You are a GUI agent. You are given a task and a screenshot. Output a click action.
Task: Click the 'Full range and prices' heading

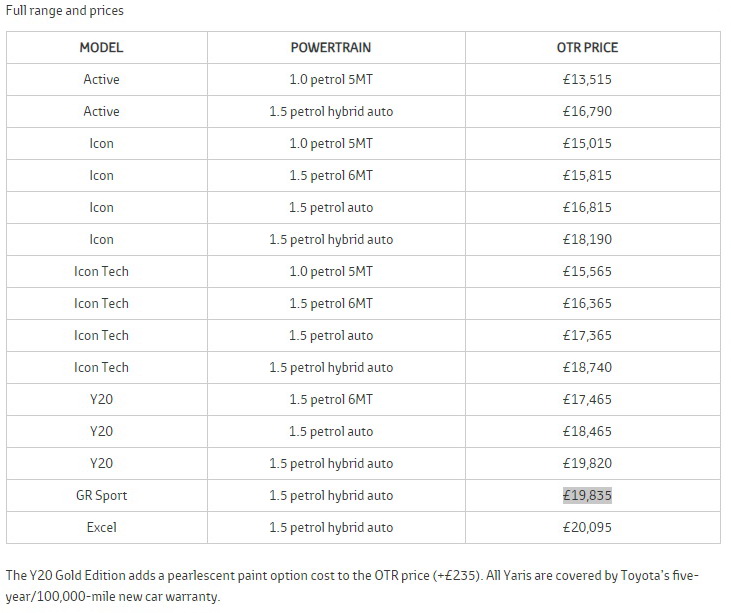point(65,10)
